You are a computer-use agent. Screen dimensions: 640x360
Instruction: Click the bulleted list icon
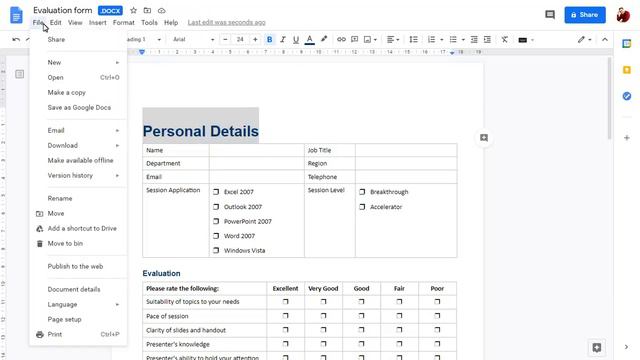pos(453,40)
